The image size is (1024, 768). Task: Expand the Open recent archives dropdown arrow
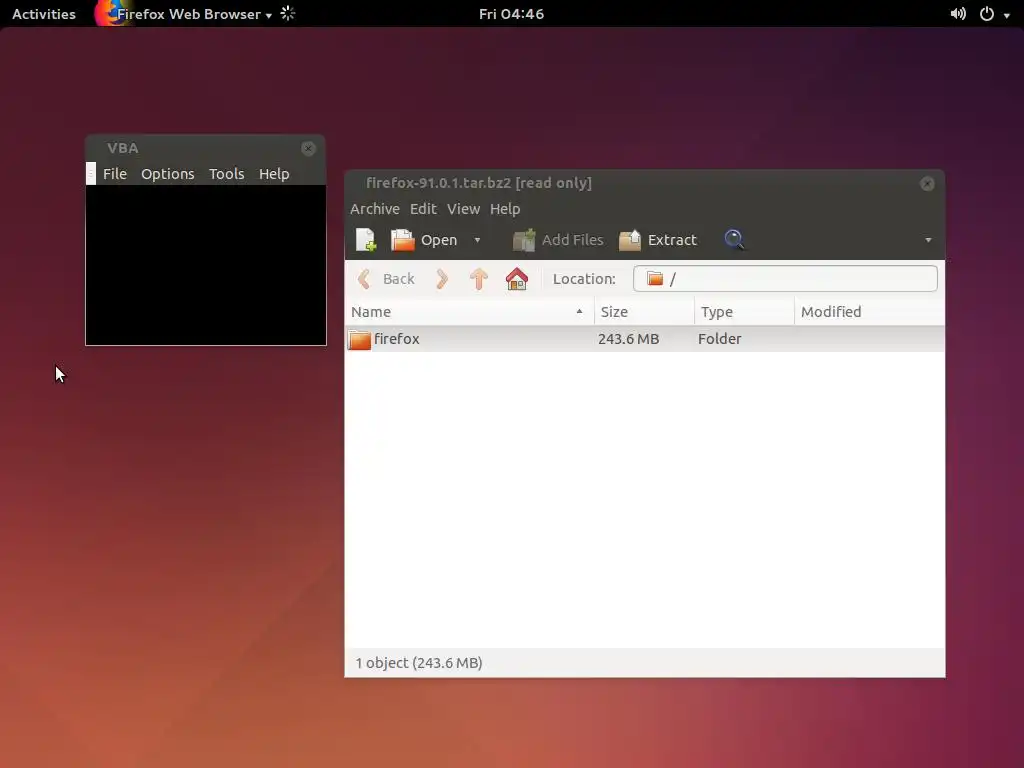pyautogui.click(x=477, y=240)
